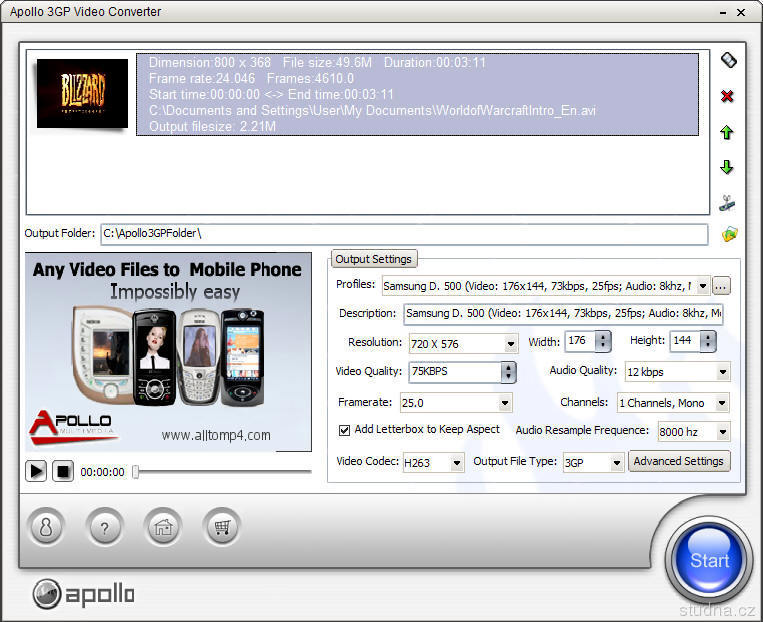Click the red X remove file icon

coord(727,96)
